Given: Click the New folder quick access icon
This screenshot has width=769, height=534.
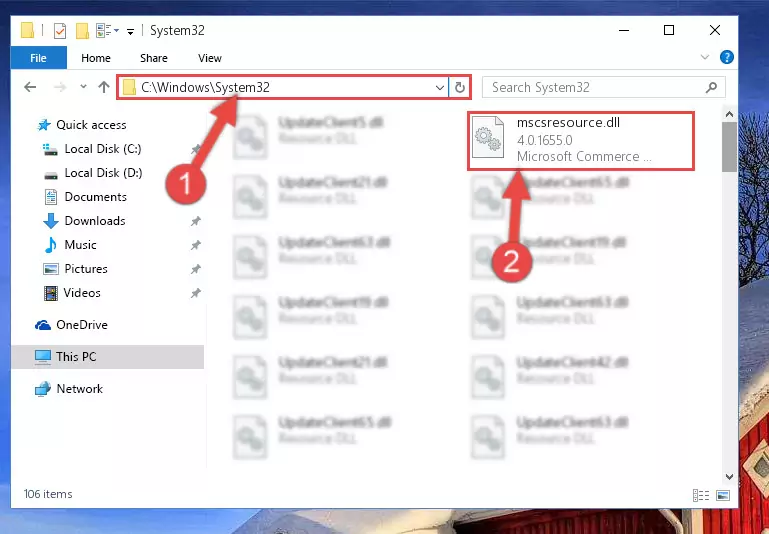Looking at the screenshot, I should (x=82, y=31).
